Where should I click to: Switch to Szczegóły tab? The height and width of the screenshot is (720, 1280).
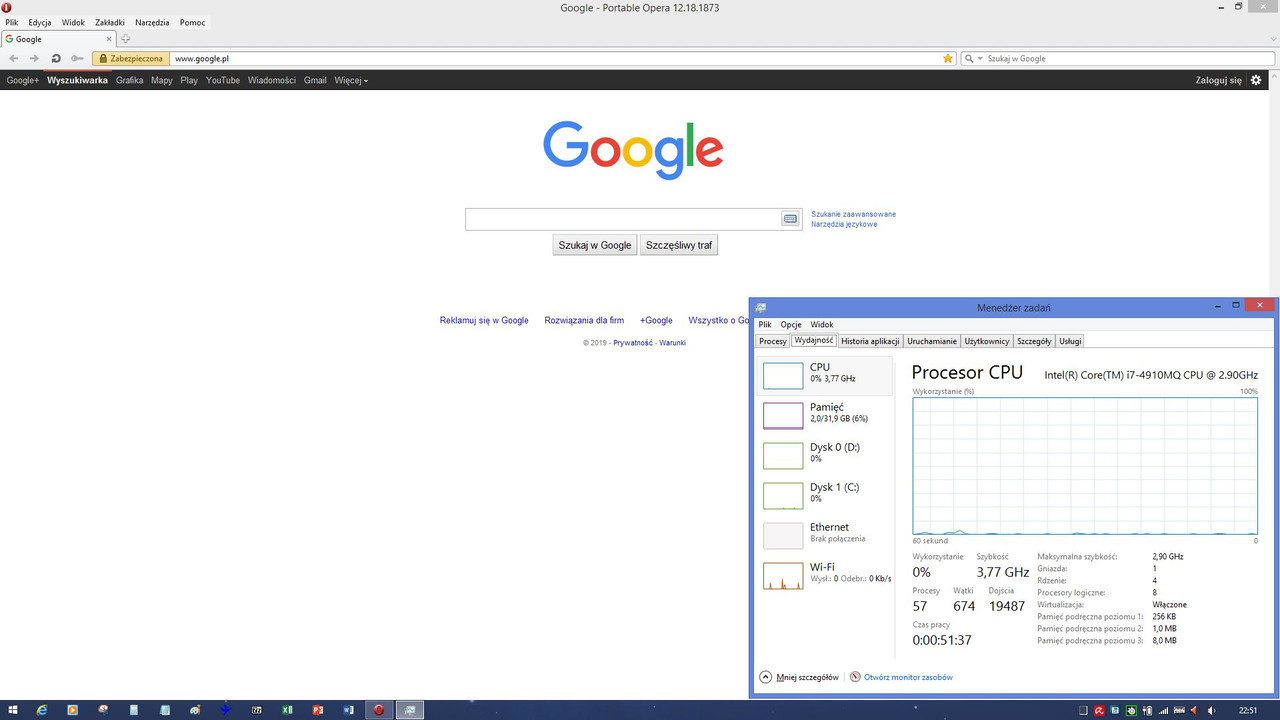point(1034,341)
